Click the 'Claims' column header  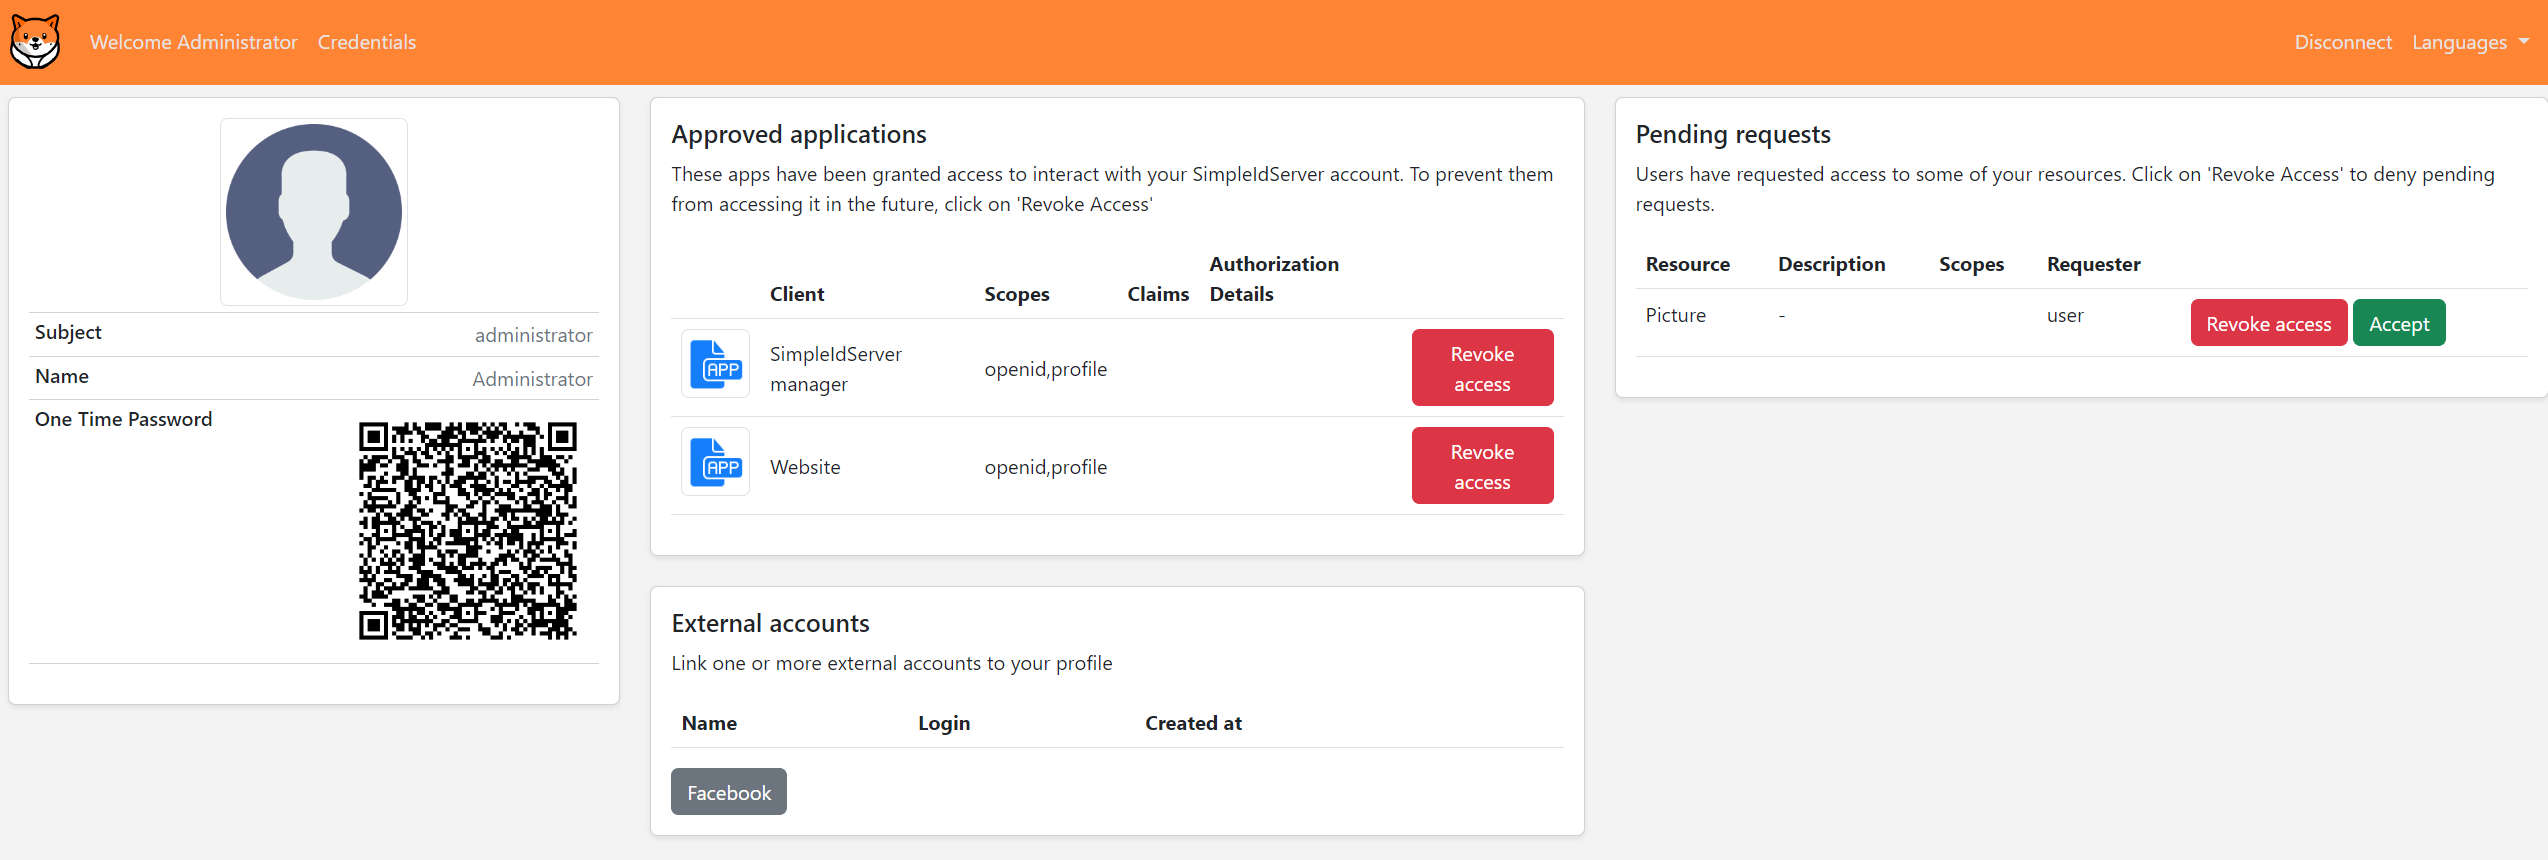click(x=1158, y=294)
